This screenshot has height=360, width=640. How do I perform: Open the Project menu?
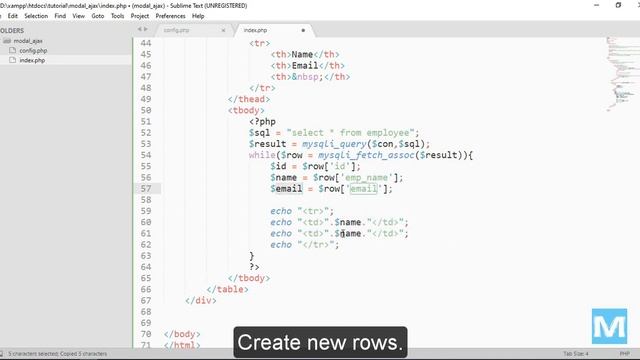click(140, 16)
